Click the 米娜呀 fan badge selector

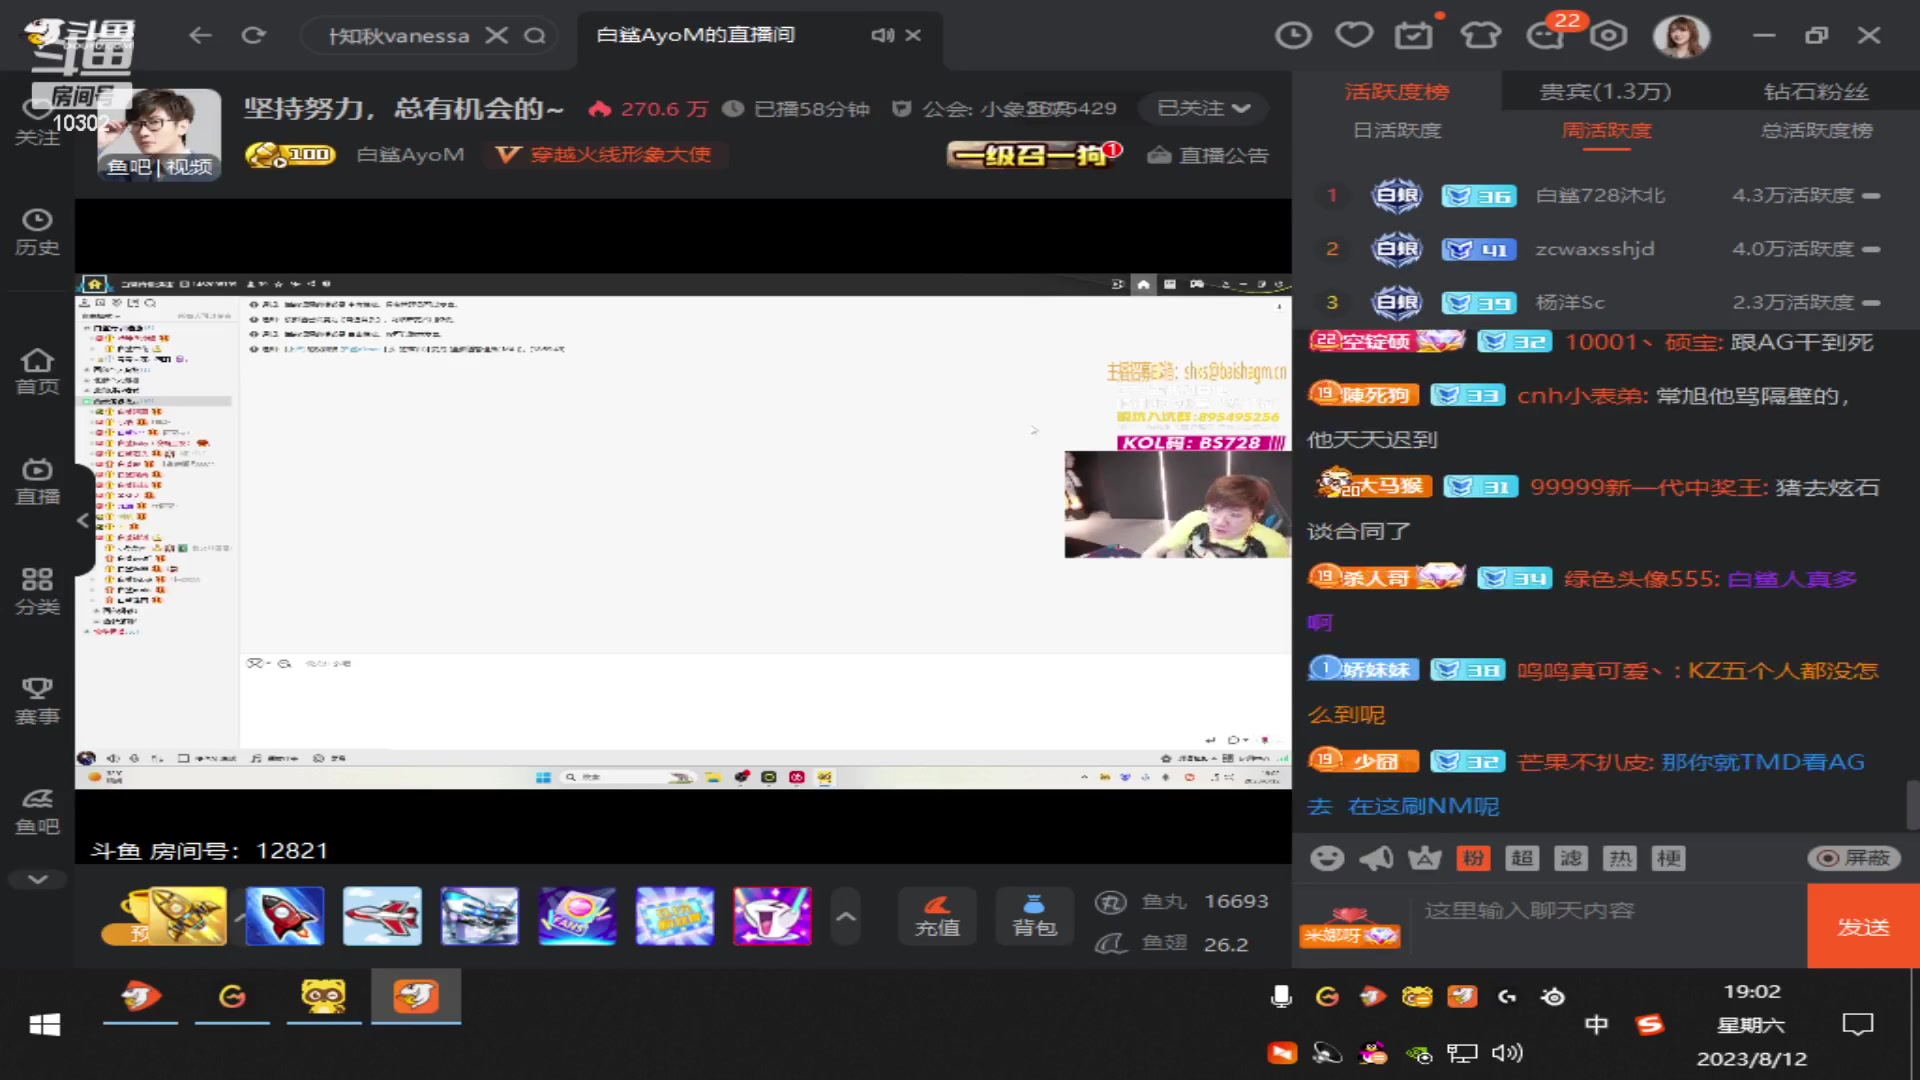(1349, 930)
